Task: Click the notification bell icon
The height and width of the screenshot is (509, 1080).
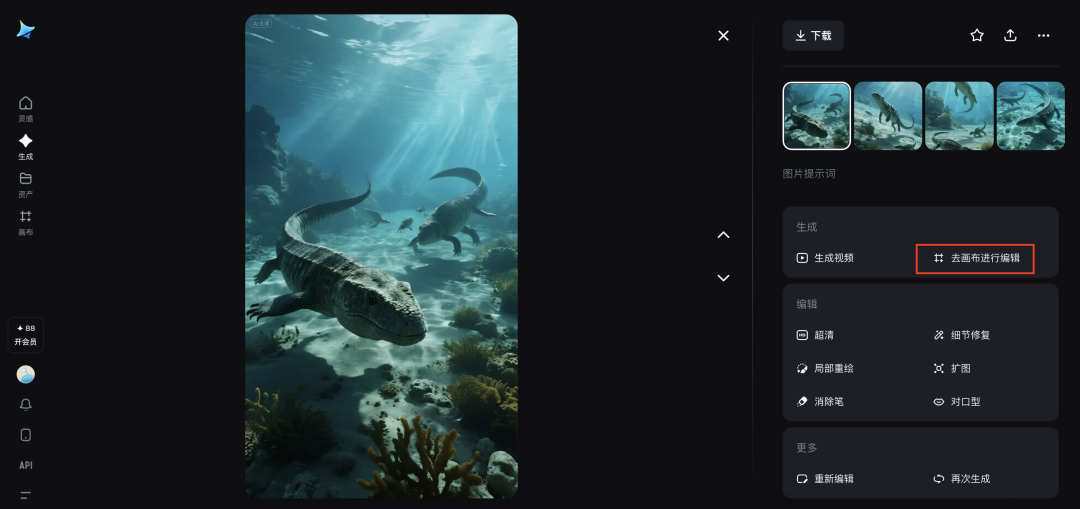Action: click(x=26, y=404)
